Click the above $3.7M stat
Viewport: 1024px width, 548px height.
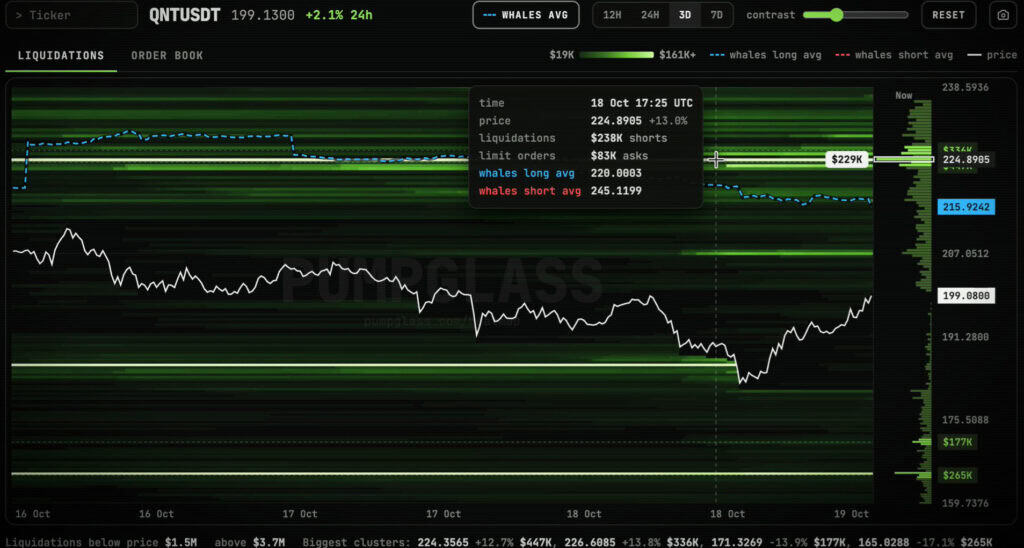click(249, 542)
